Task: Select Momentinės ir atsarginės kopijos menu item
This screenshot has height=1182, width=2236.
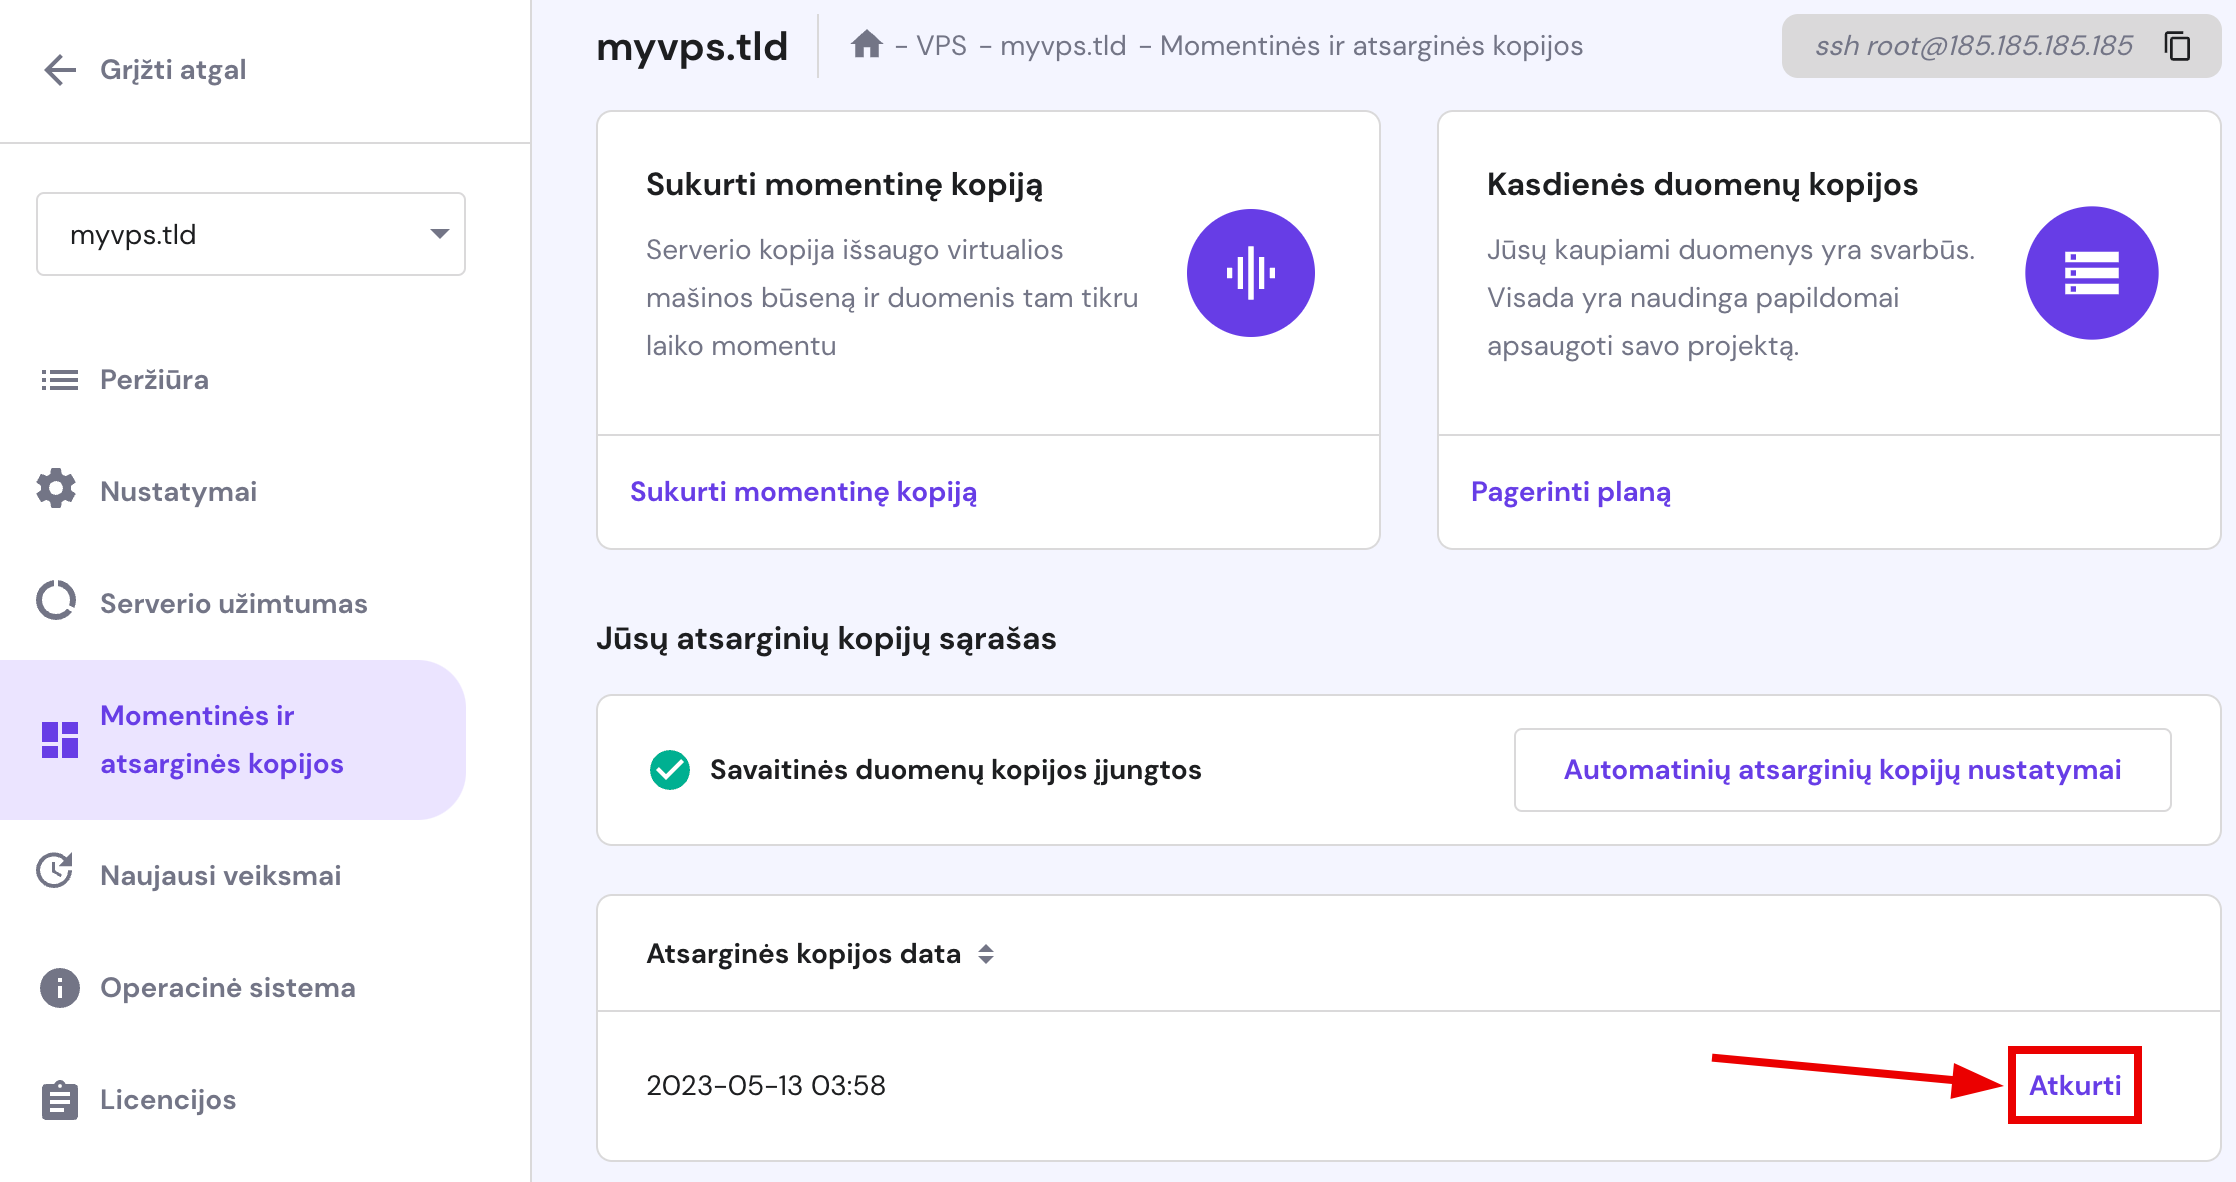Action: [221, 740]
